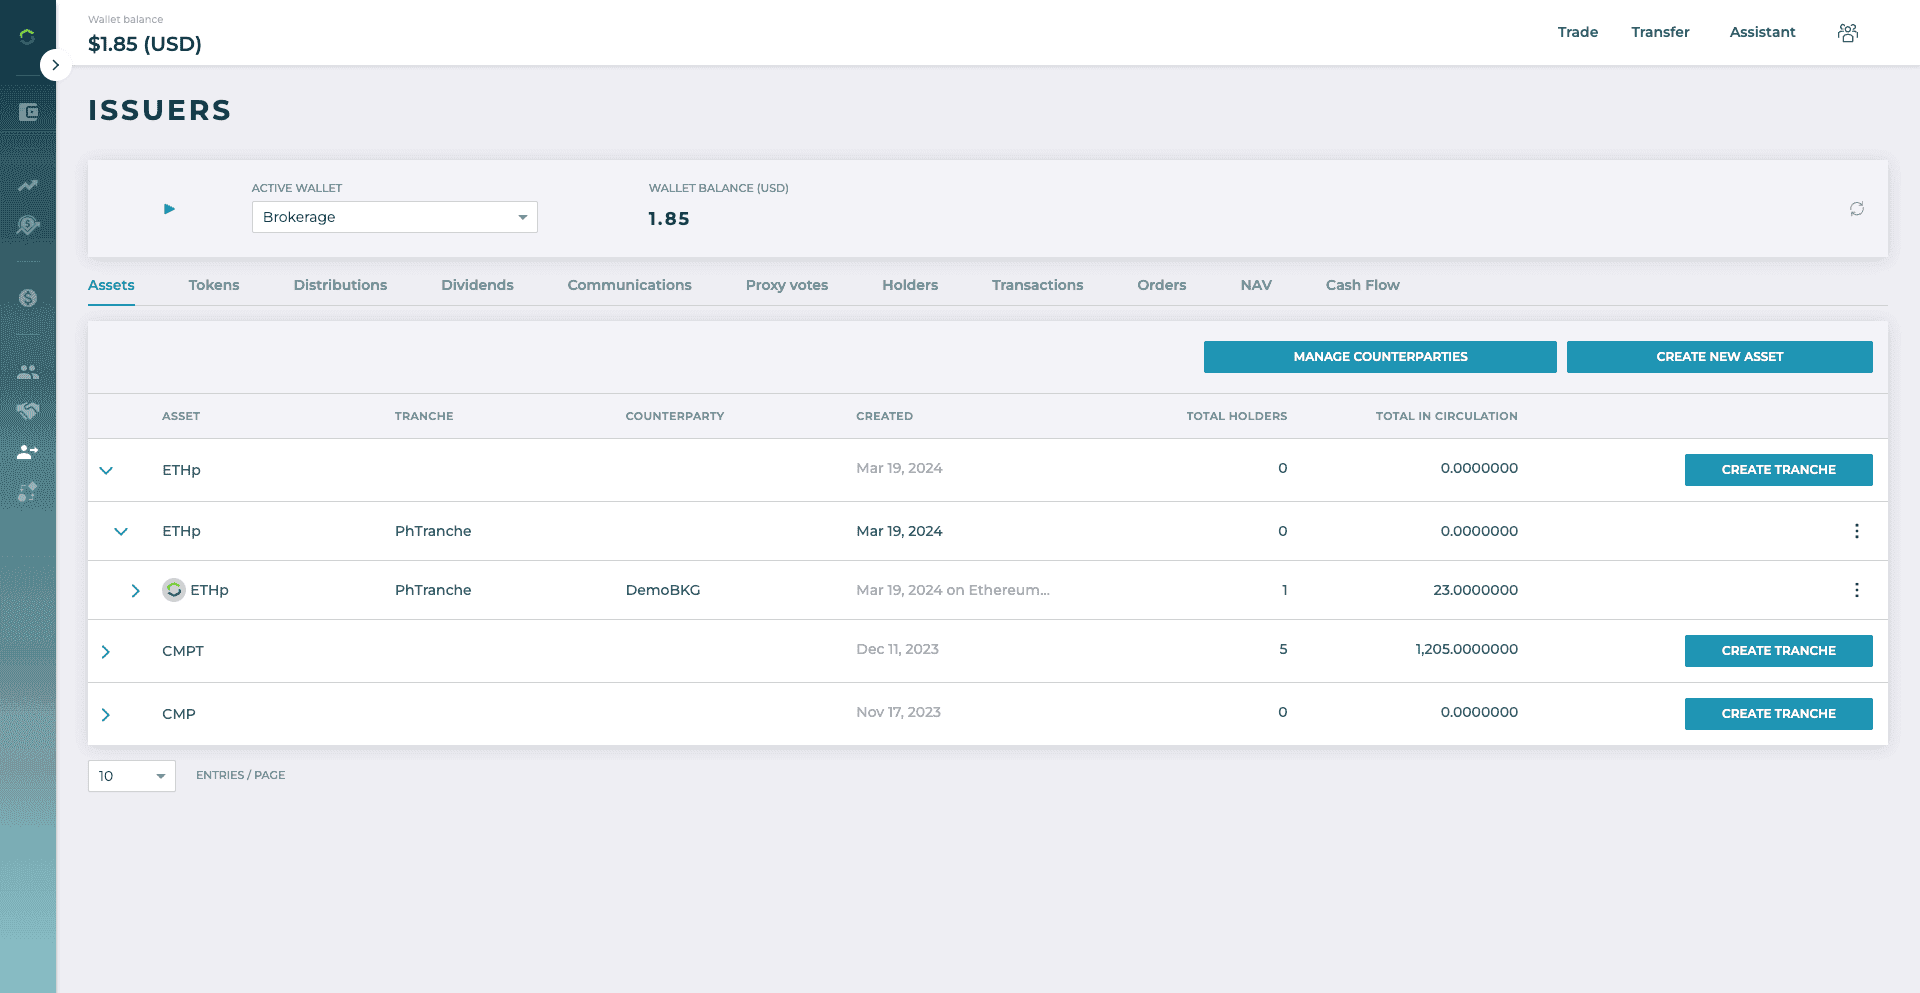Switch to the Transactions tab
Screen dimensions: 1920x993
tap(1037, 285)
